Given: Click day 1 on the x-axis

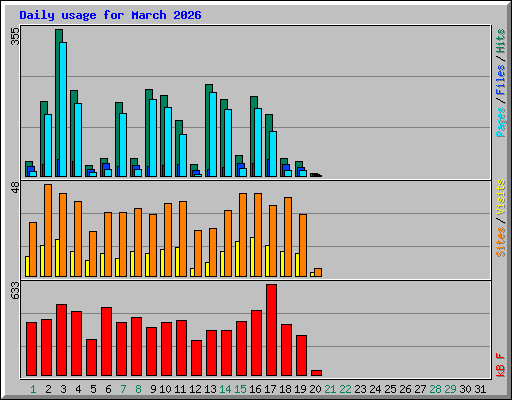Looking at the screenshot, I should [33, 389].
